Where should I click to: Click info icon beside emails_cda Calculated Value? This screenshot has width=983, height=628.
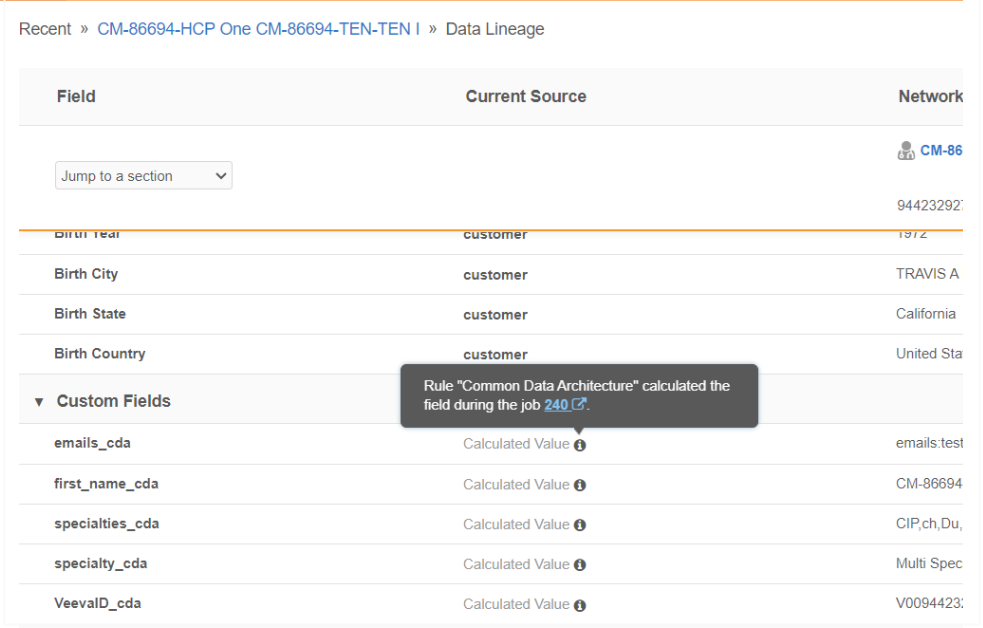(x=580, y=445)
